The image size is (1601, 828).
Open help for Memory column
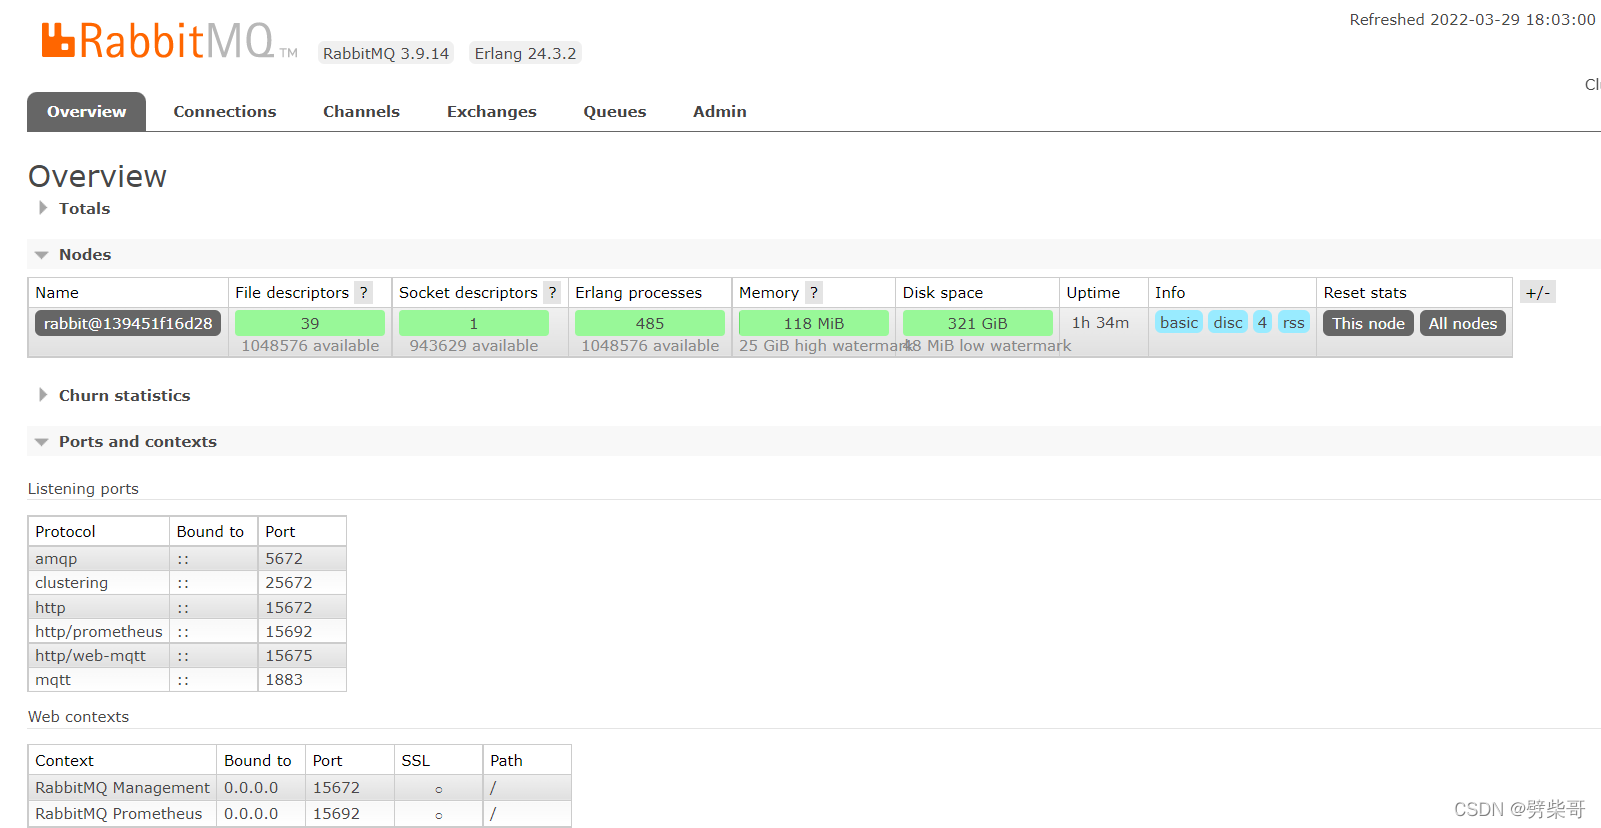click(x=814, y=292)
